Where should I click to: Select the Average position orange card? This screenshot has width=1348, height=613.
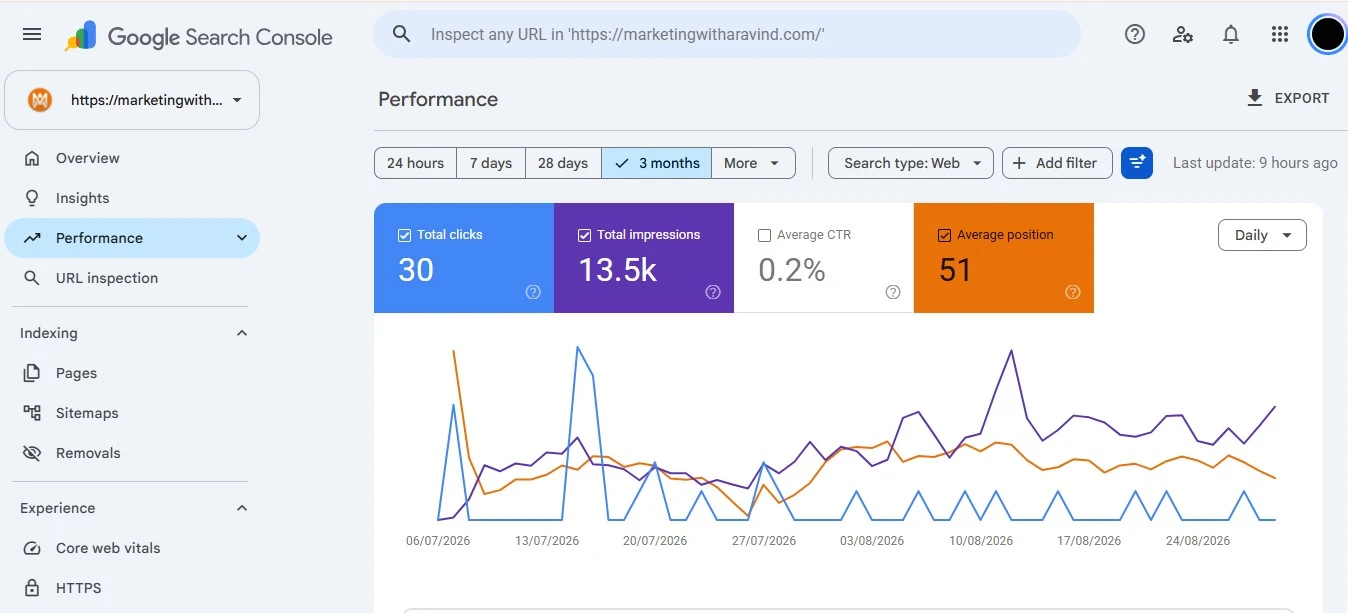1004,258
